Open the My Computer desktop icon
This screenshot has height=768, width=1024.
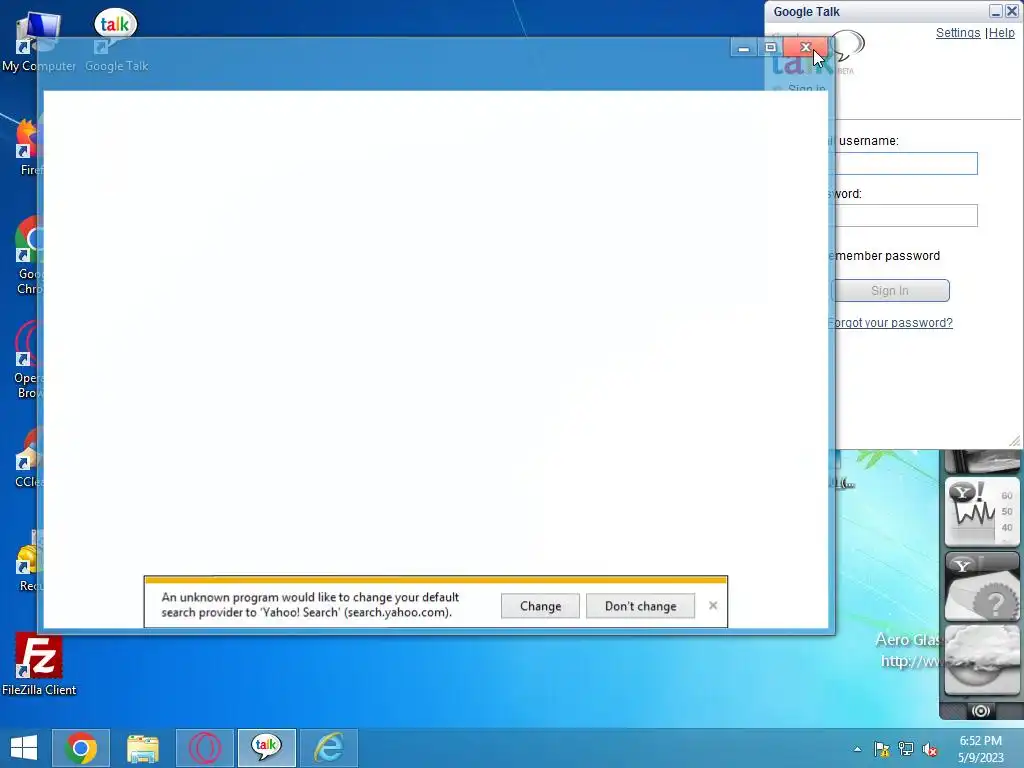tap(38, 39)
